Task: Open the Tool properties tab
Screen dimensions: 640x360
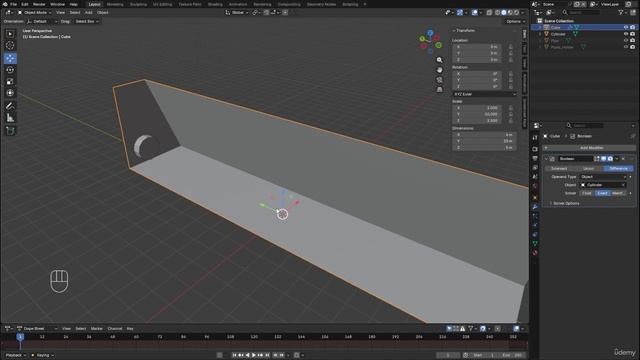Action: [x=535, y=138]
